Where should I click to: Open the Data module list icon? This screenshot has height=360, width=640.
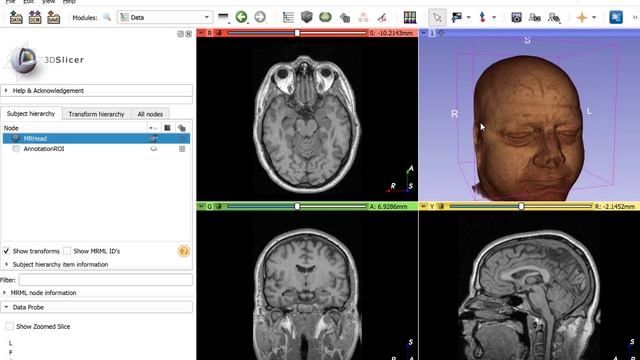(x=288, y=17)
